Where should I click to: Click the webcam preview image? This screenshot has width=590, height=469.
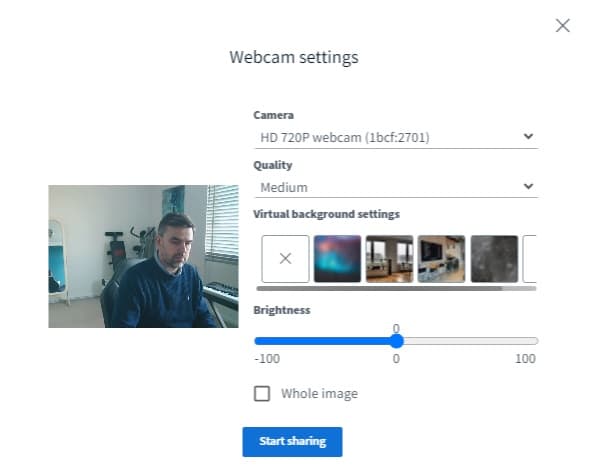[x=143, y=256]
